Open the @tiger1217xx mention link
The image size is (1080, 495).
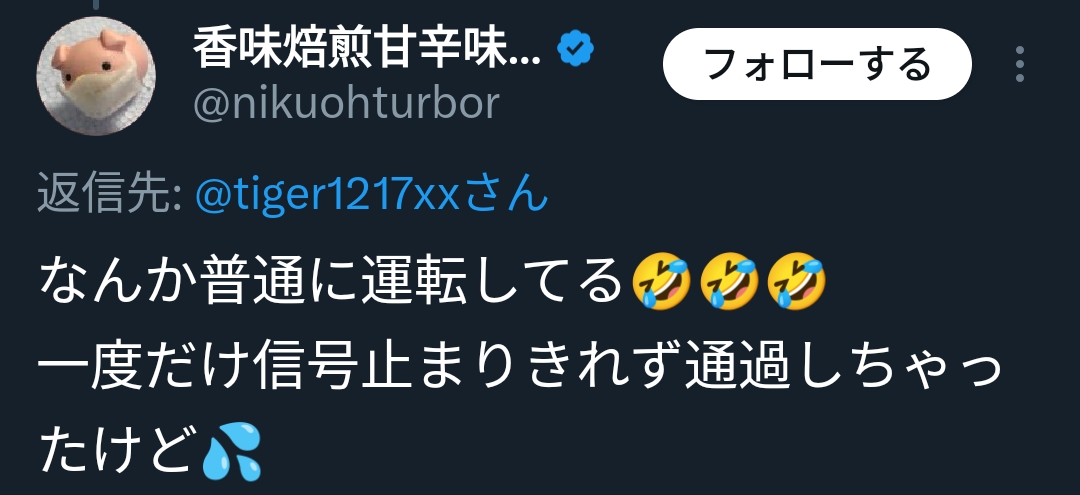coord(328,195)
